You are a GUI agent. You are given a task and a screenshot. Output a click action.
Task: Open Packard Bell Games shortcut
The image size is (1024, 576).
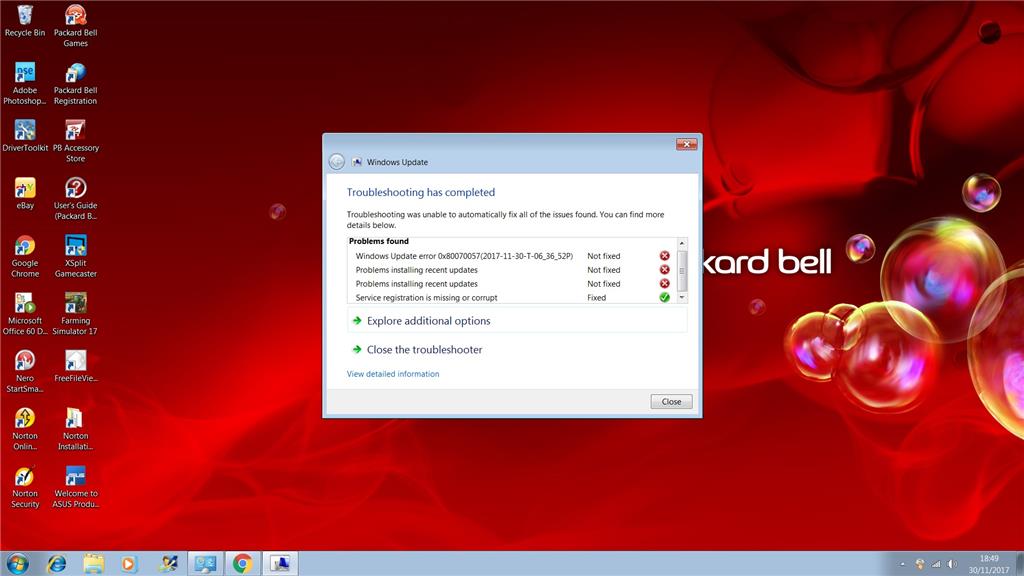click(75, 26)
